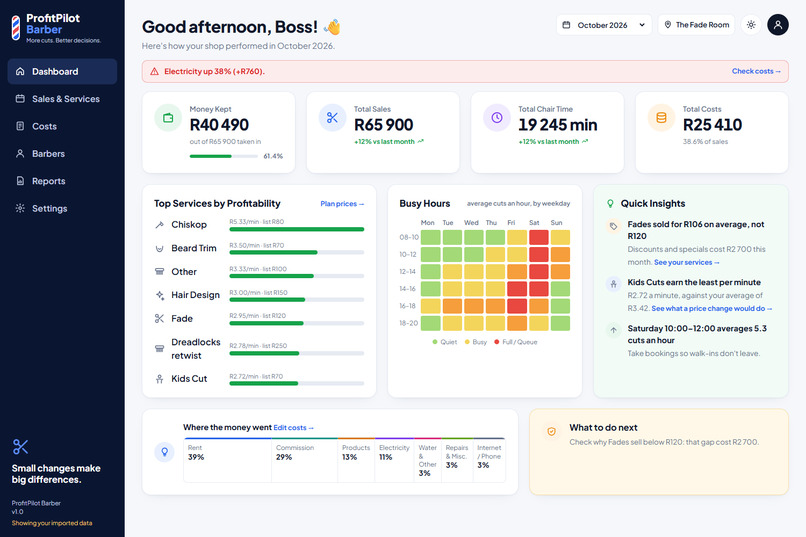Click the Chiskop profitability bar
The height and width of the screenshot is (537, 806).
click(x=297, y=229)
